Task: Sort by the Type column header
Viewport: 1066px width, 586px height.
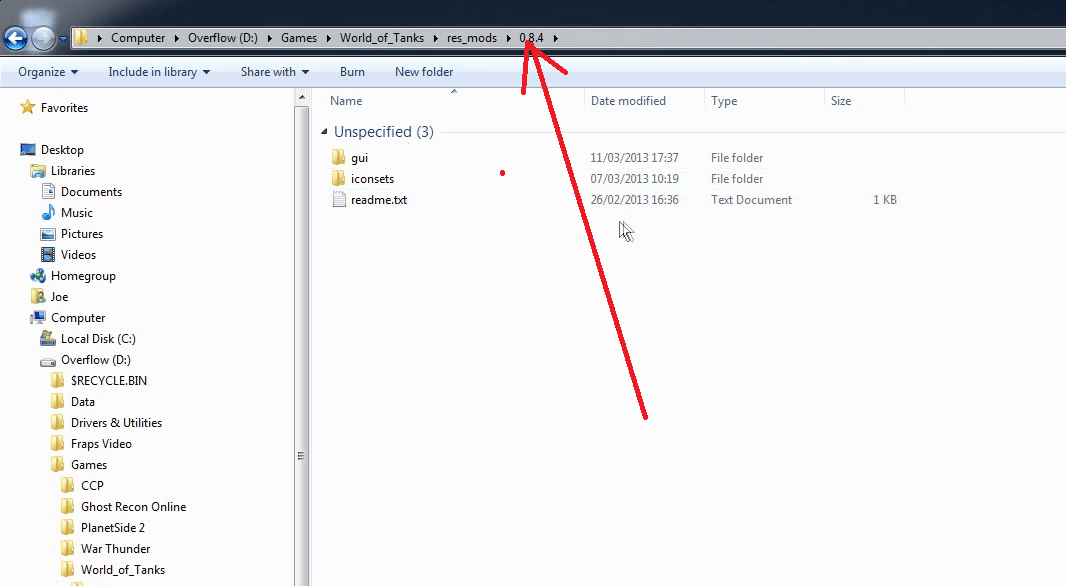Action: [724, 101]
